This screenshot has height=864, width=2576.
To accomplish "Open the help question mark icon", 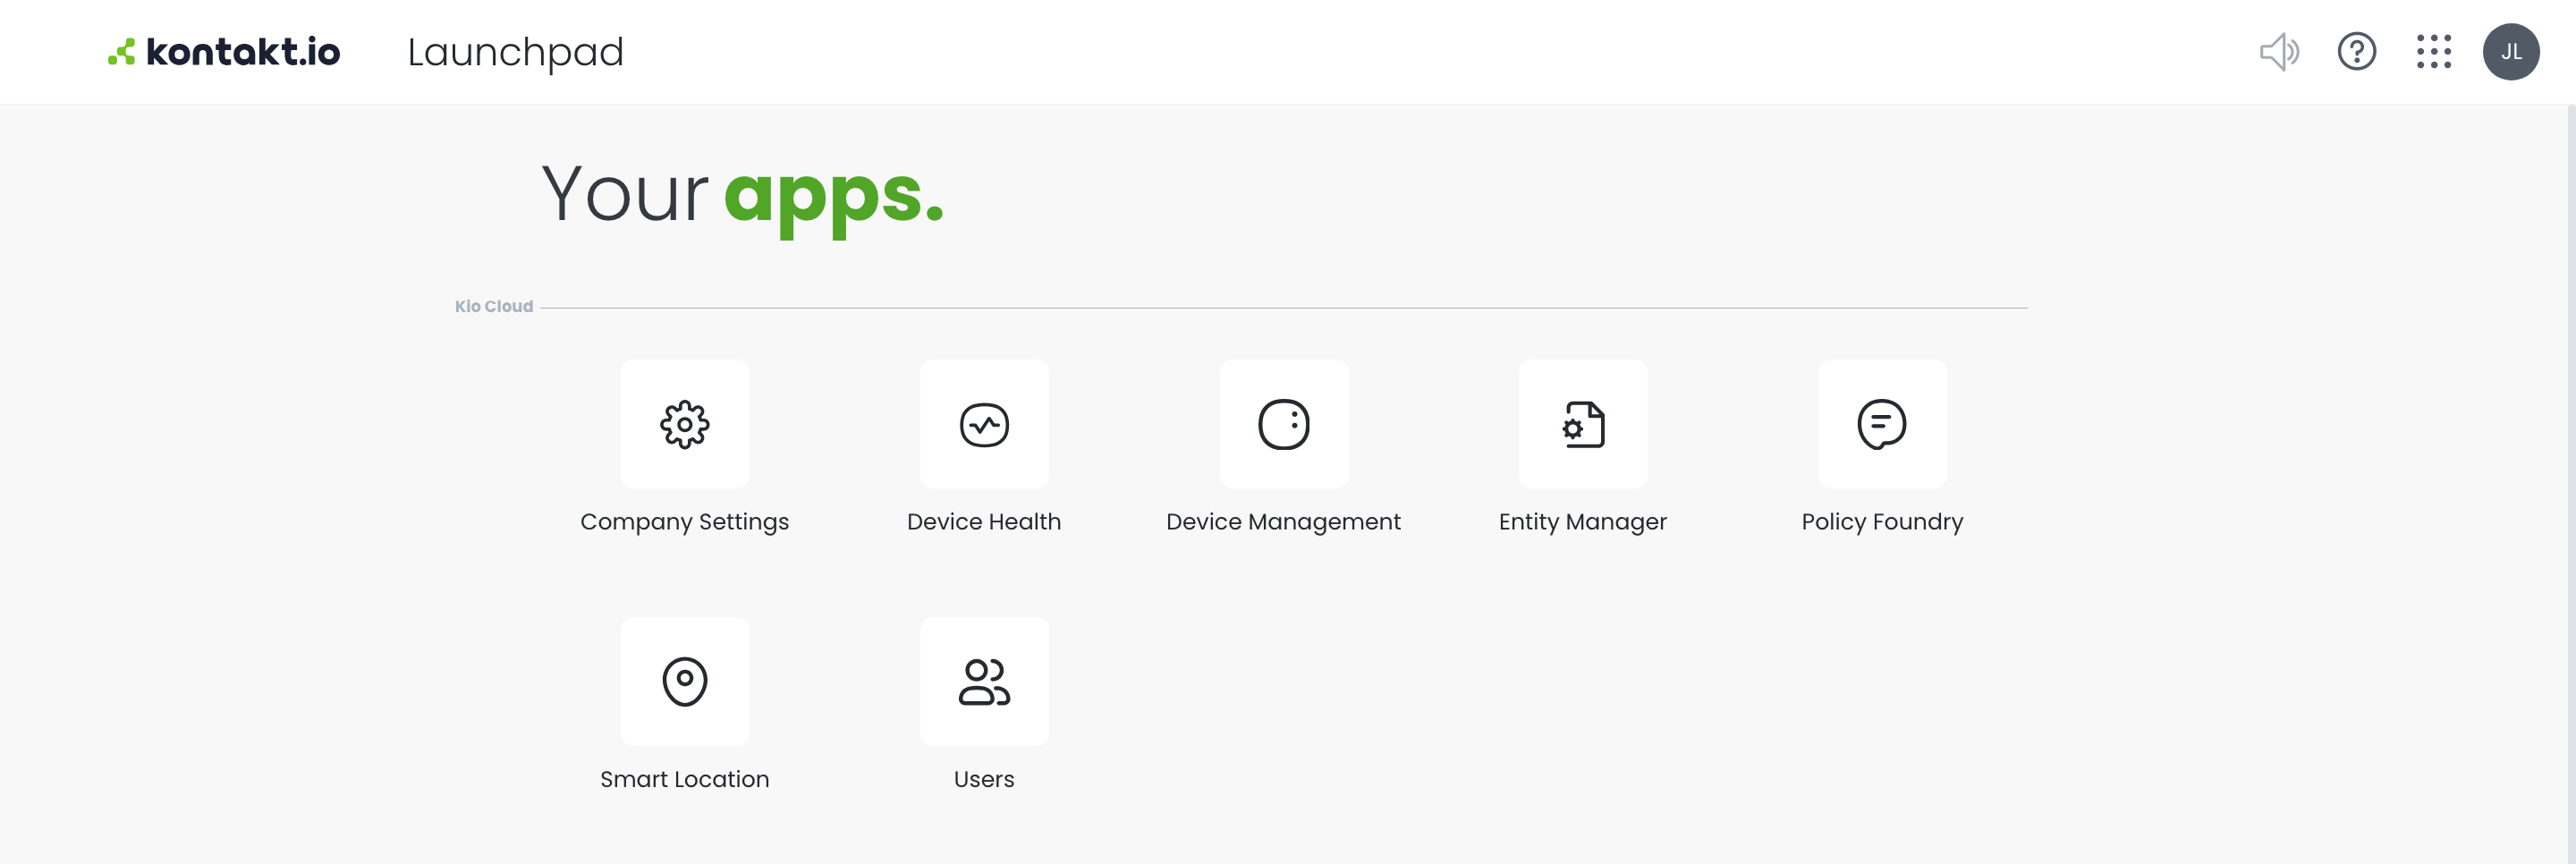I will click(2356, 52).
